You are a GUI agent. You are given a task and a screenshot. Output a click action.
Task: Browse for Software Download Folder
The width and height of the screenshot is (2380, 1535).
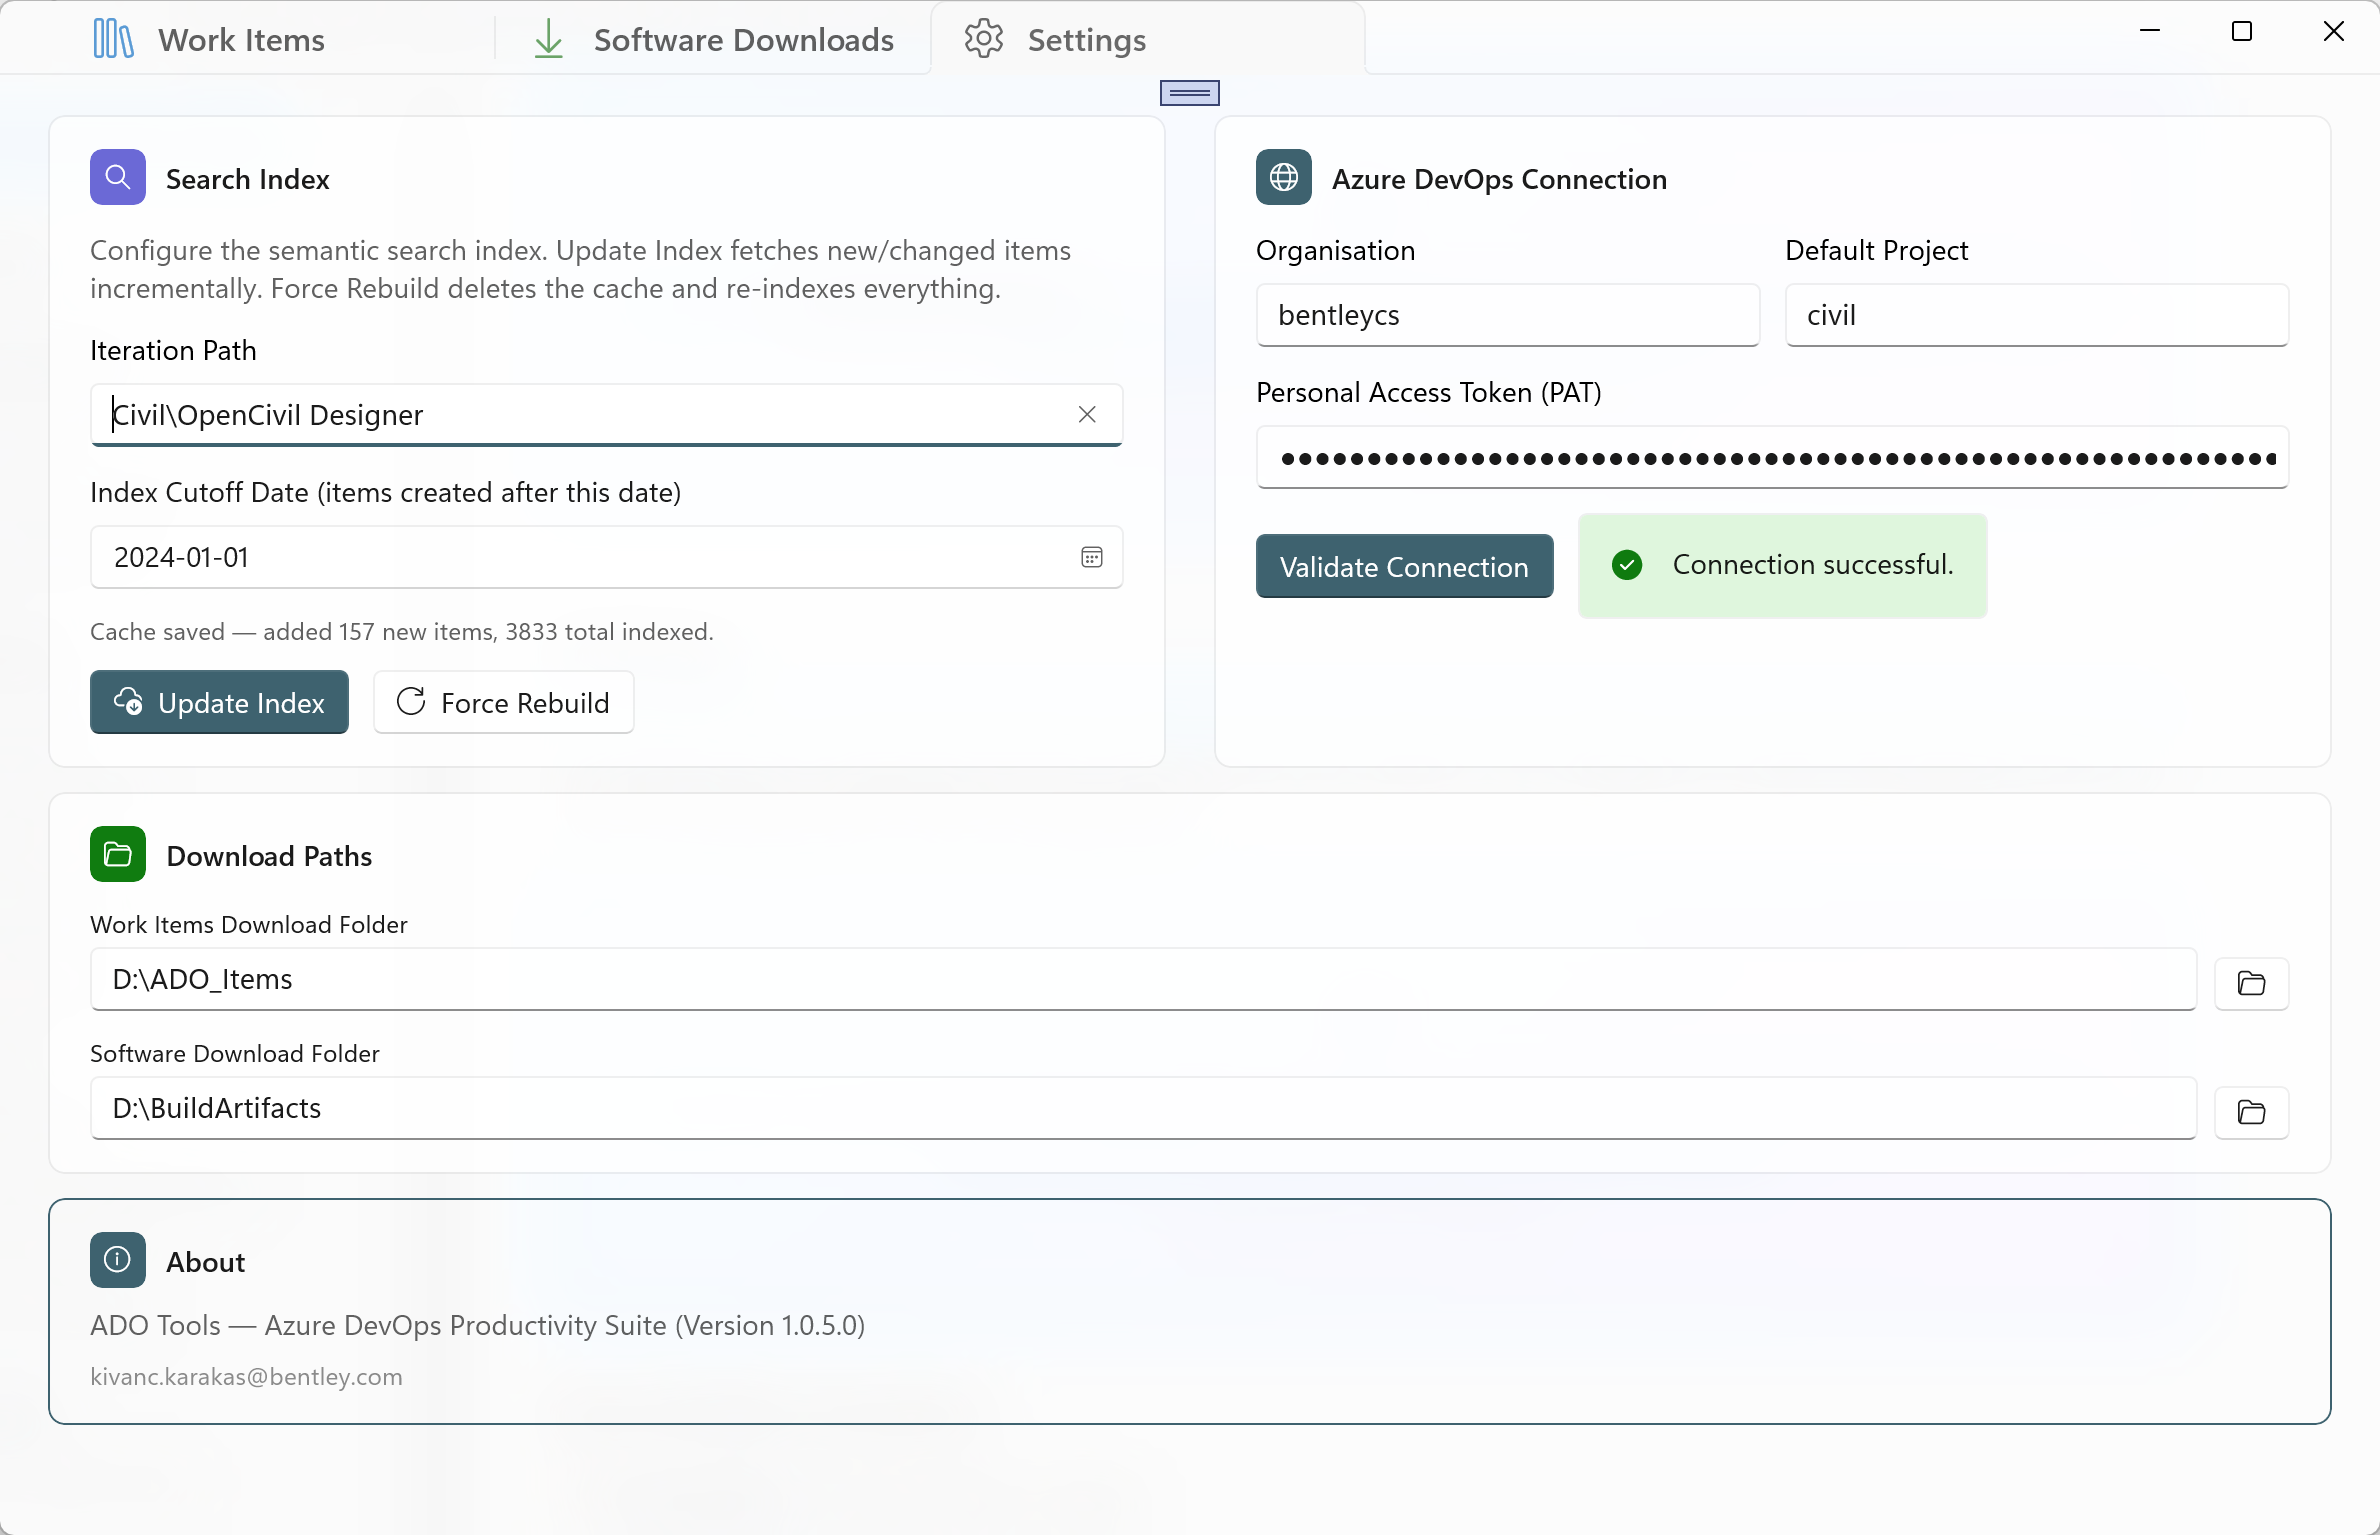(2251, 1112)
